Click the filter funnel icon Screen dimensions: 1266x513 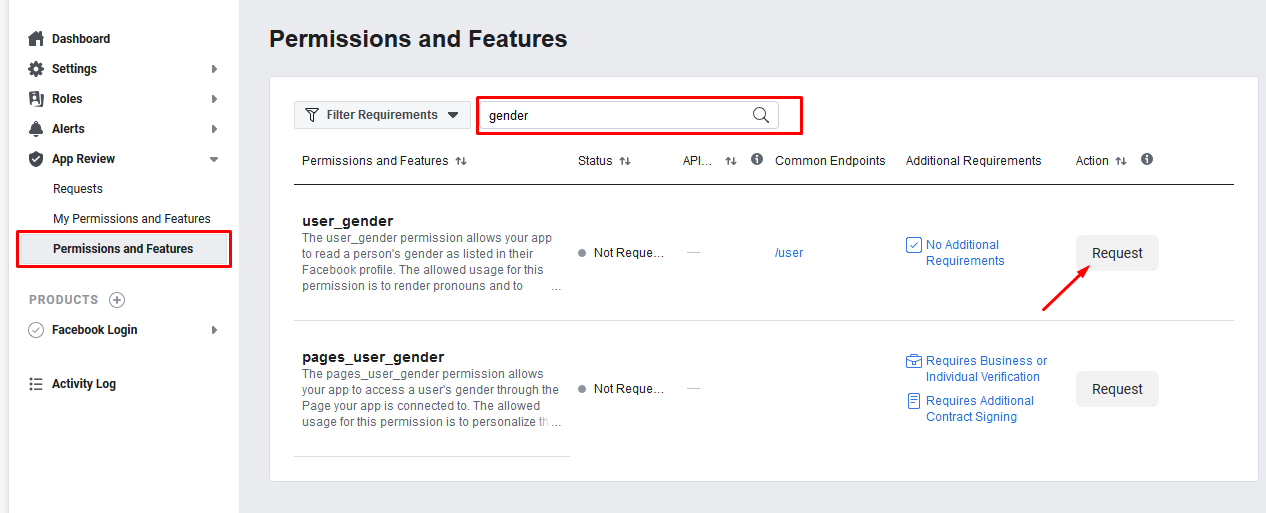click(x=312, y=115)
